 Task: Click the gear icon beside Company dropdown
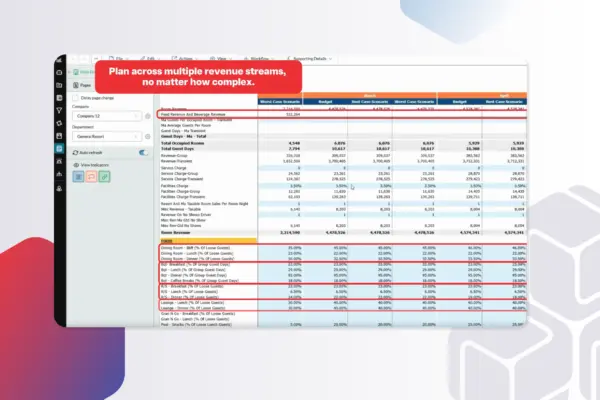coord(148,116)
